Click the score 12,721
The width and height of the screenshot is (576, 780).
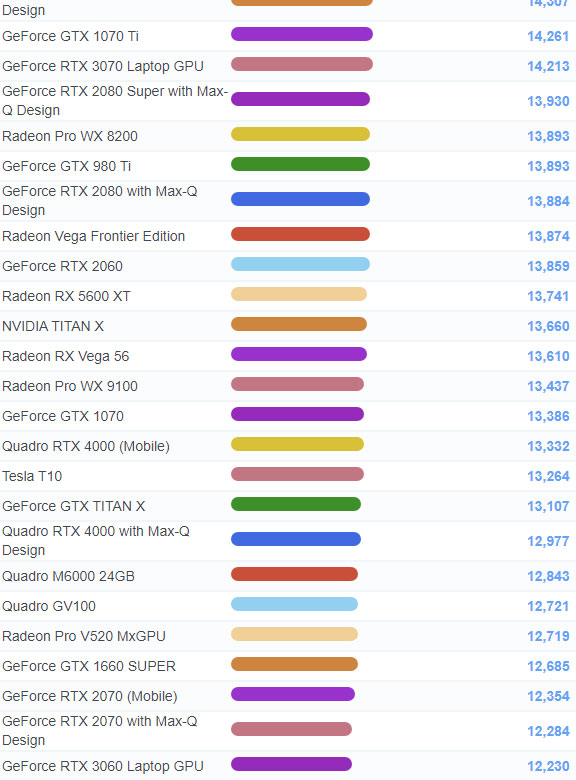(x=548, y=606)
